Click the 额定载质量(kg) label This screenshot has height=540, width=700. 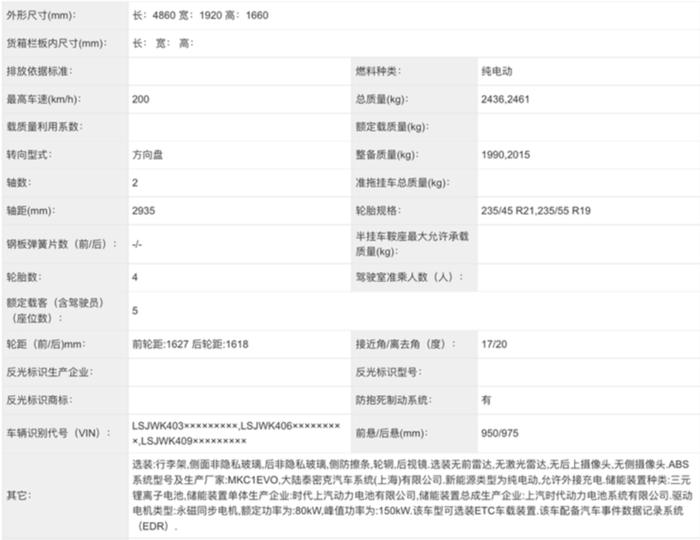[x=392, y=127]
